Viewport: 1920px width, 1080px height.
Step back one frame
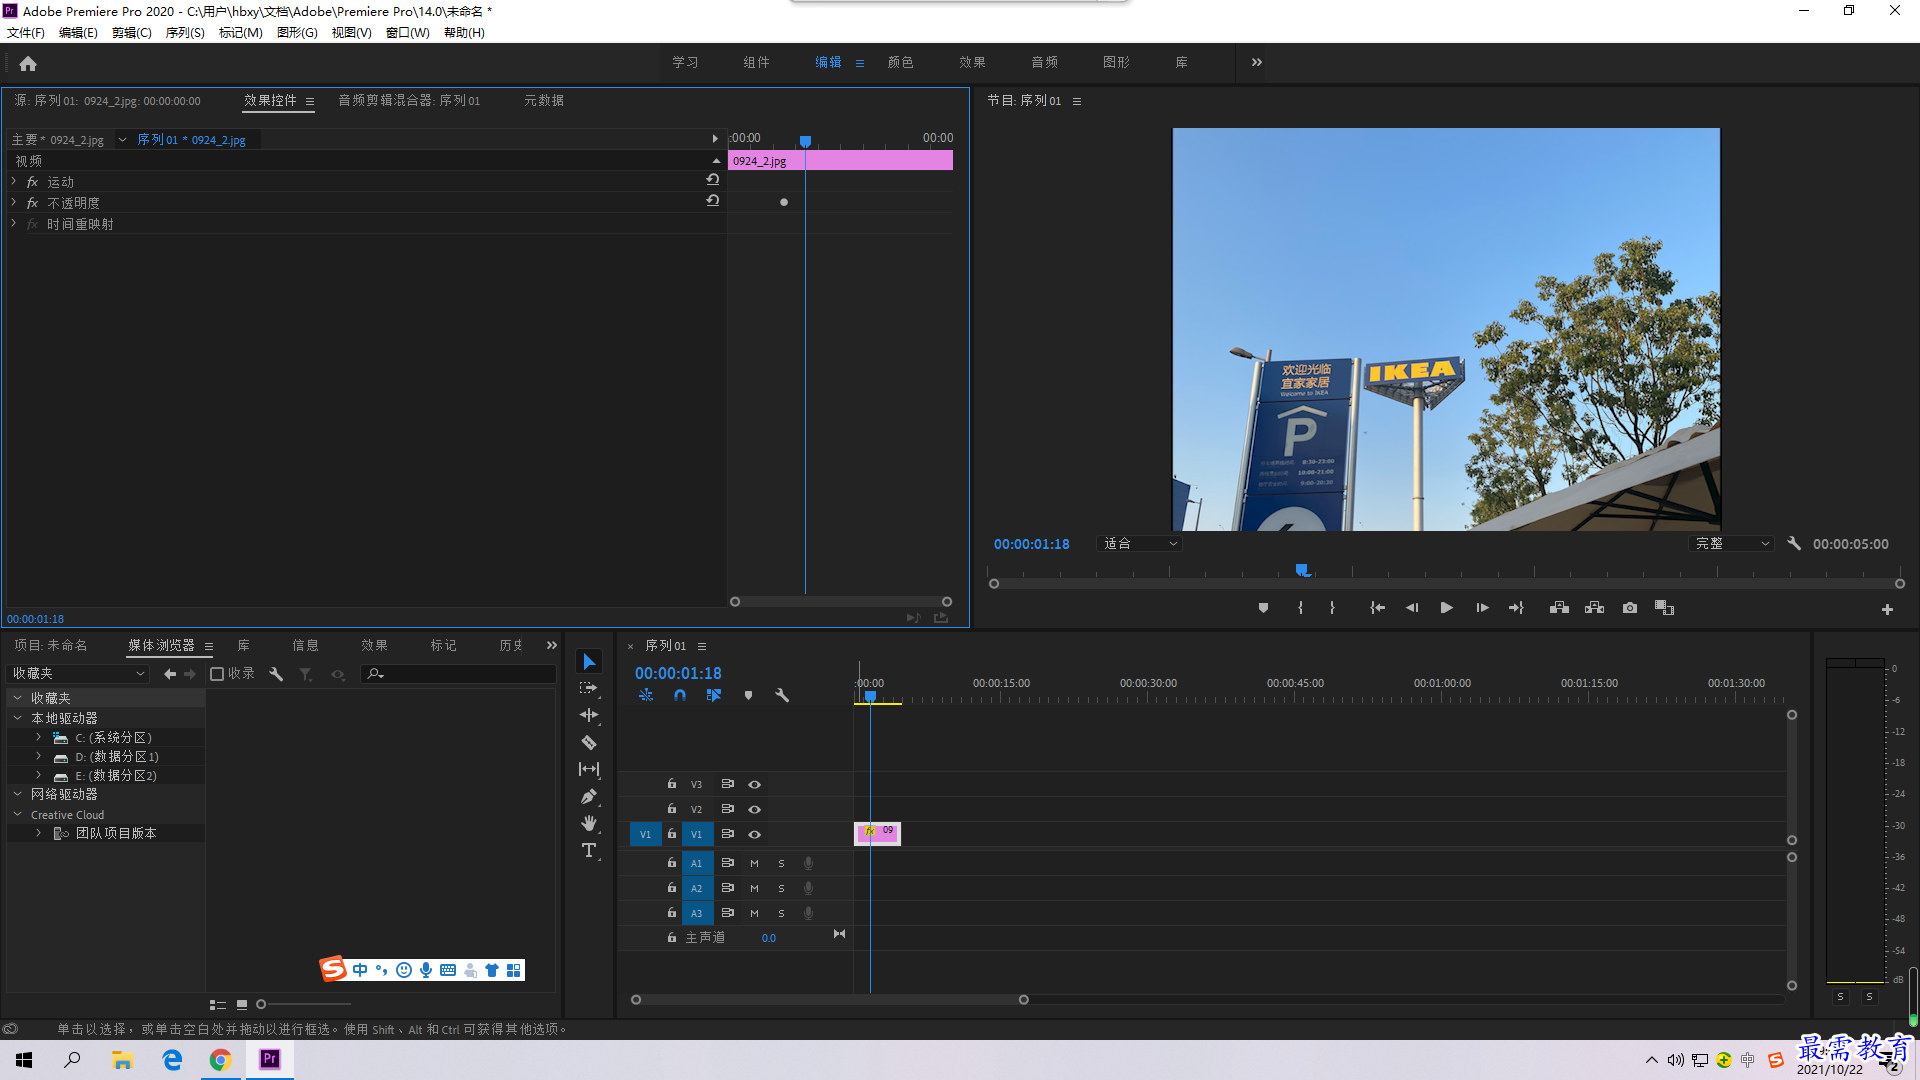point(1412,608)
